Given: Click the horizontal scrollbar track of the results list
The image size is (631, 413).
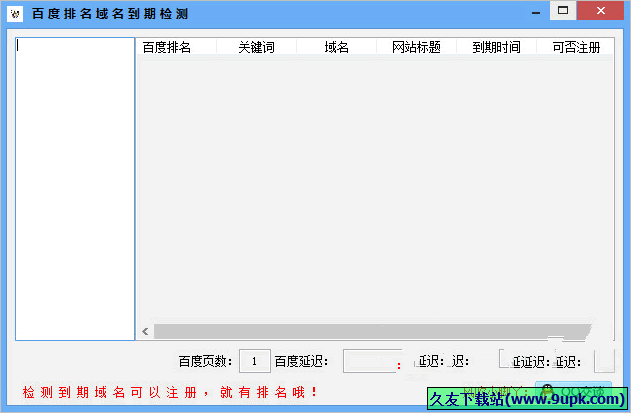Looking at the screenshot, I should [372, 331].
